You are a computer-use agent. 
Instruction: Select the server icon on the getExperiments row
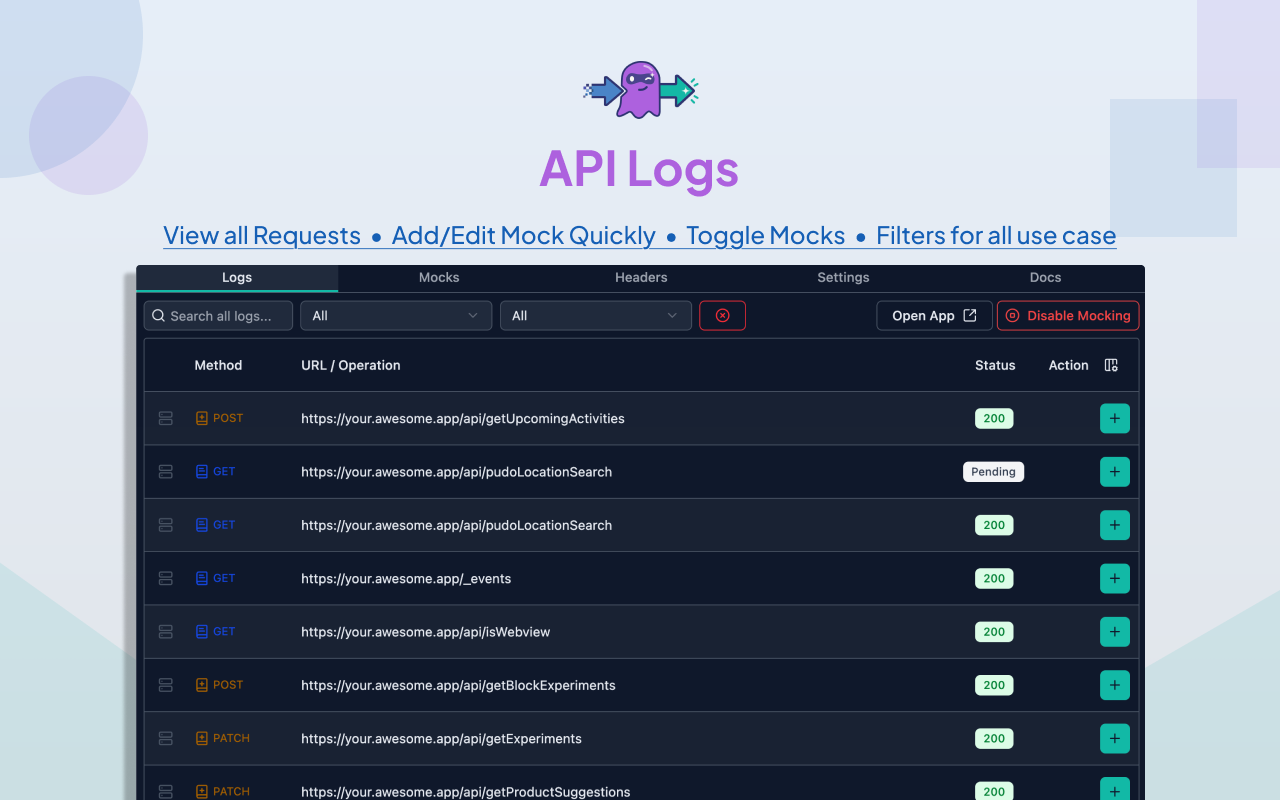(x=166, y=739)
